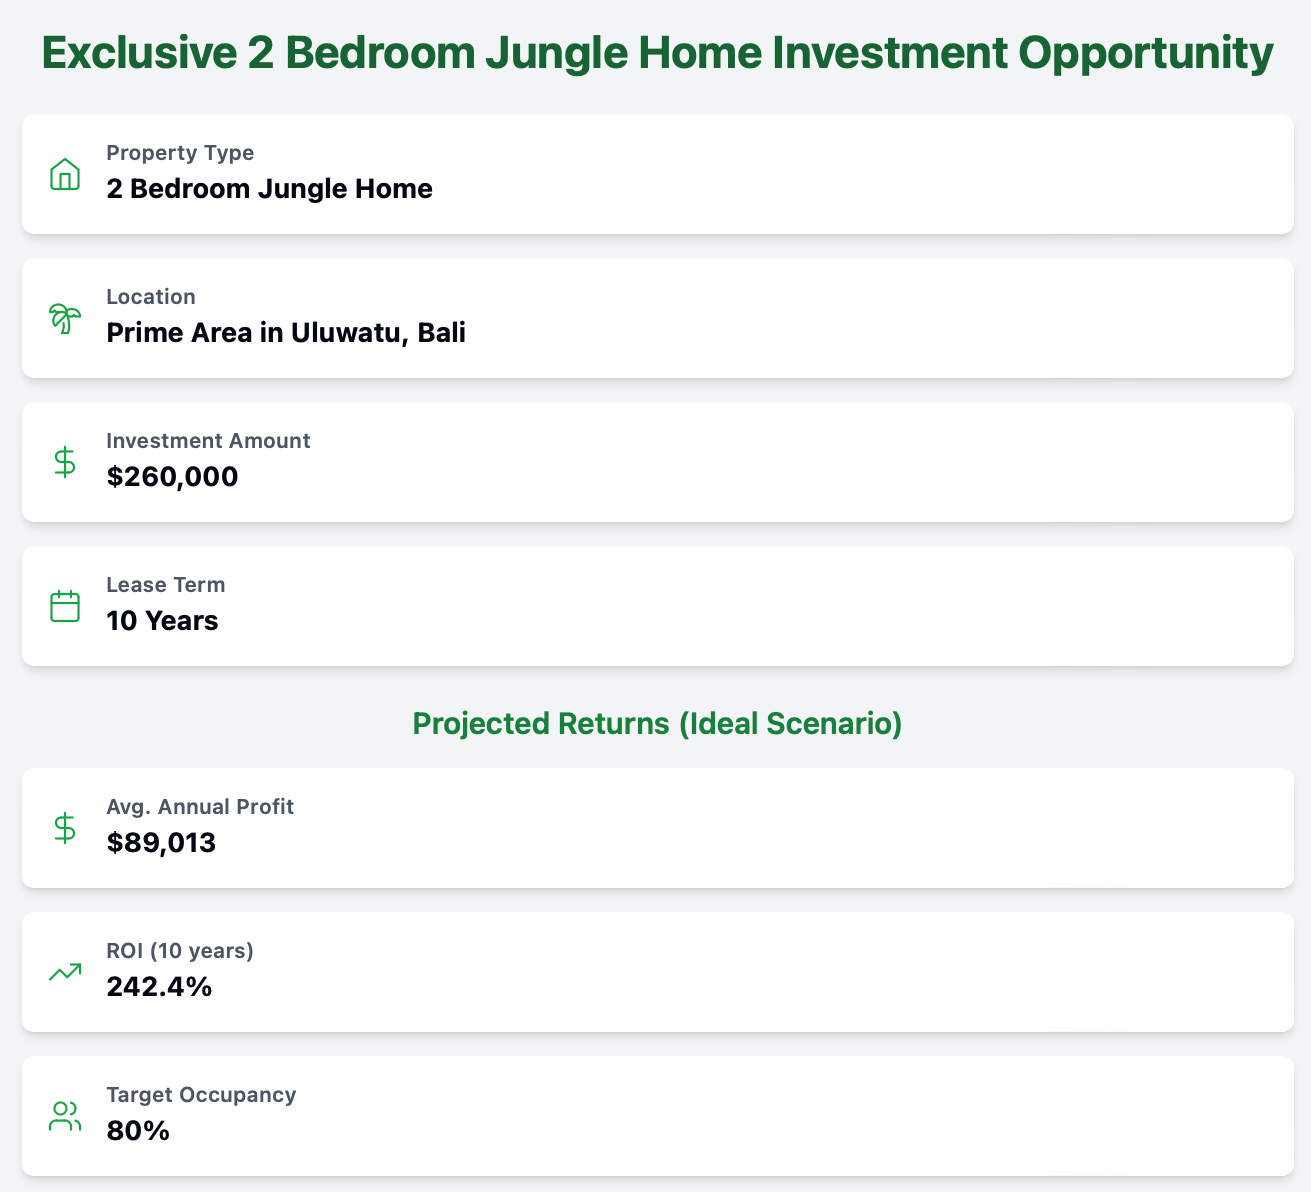The image size is (1311, 1192).
Task: Click the Property Type label
Action: pyautogui.click(x=180, y=153)
